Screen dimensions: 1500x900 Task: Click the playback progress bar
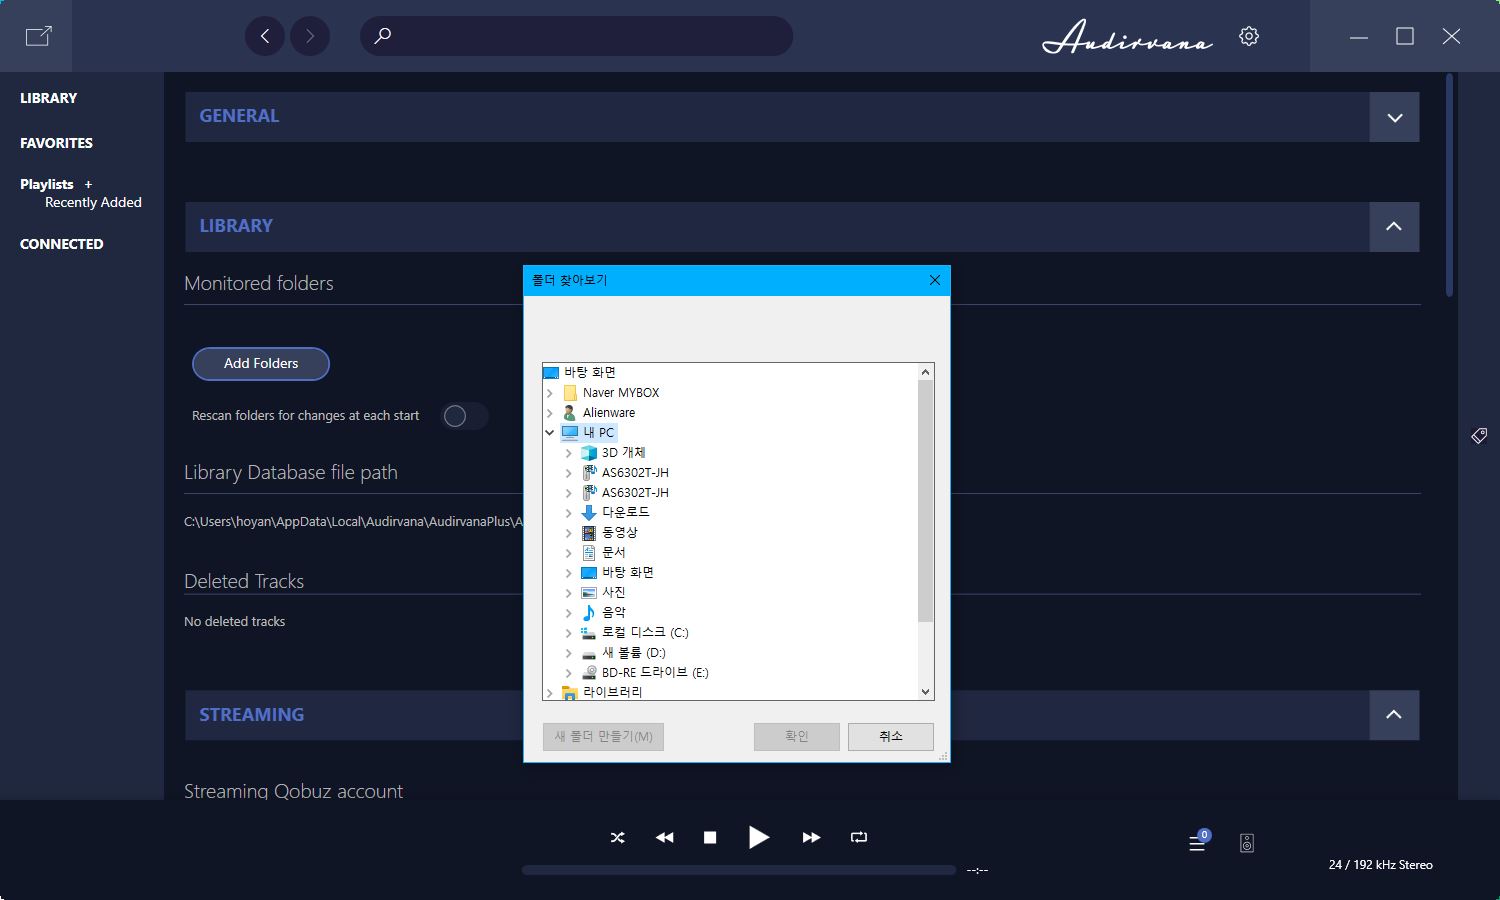[x=739, y=870]
